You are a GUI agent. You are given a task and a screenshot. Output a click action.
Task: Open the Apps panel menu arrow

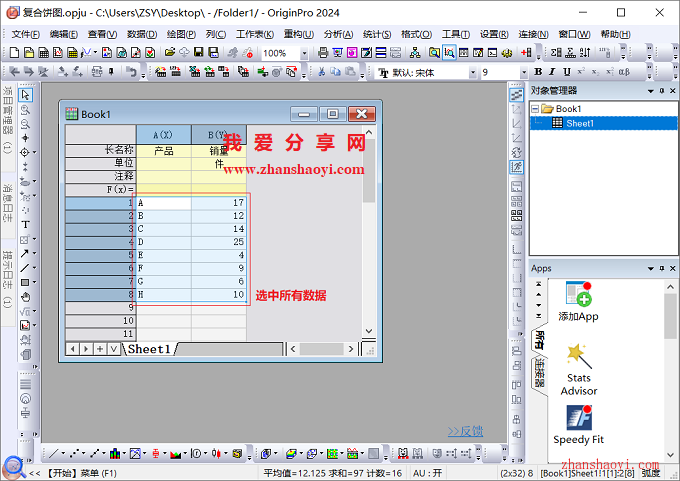click(x=651, y=269)
